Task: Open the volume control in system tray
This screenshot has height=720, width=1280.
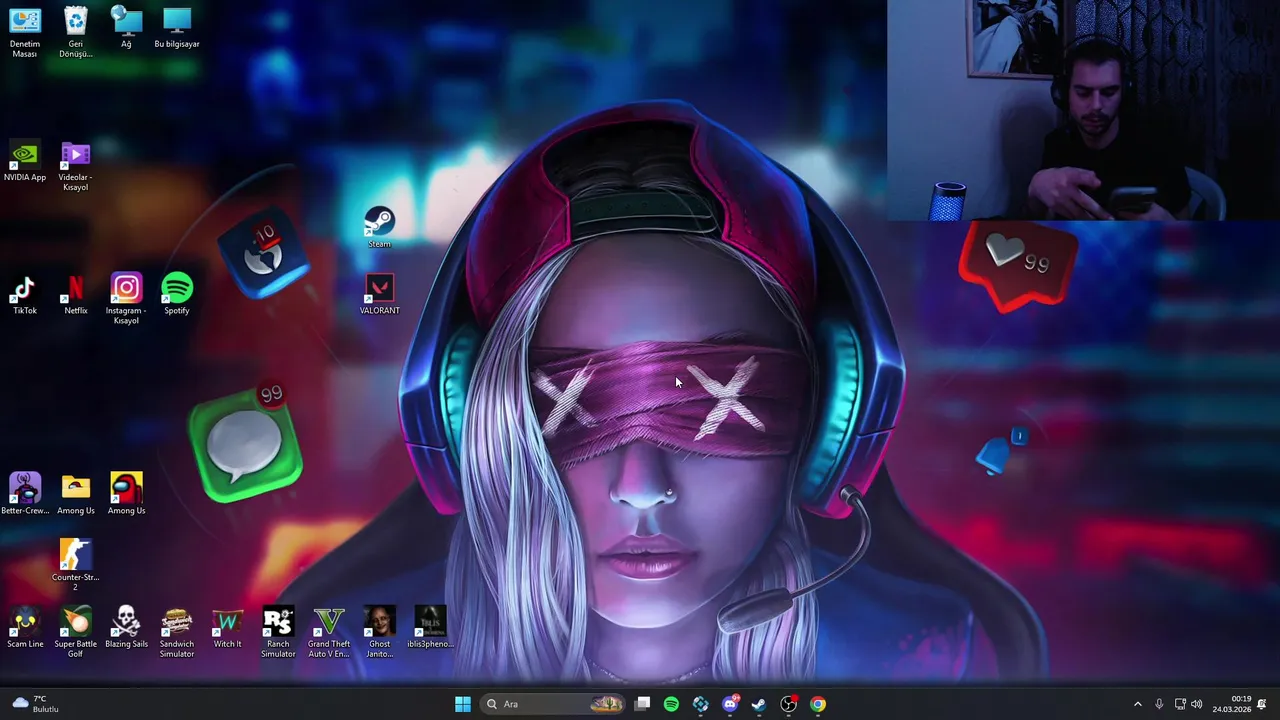Action: click(x=1197, y=704)
